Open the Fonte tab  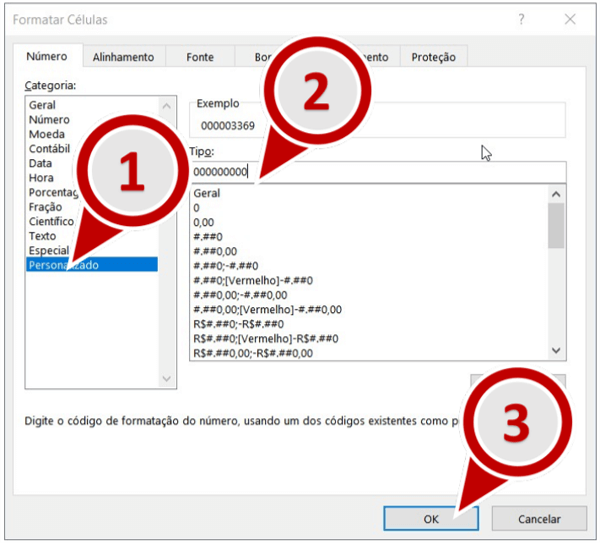[200, 57]
